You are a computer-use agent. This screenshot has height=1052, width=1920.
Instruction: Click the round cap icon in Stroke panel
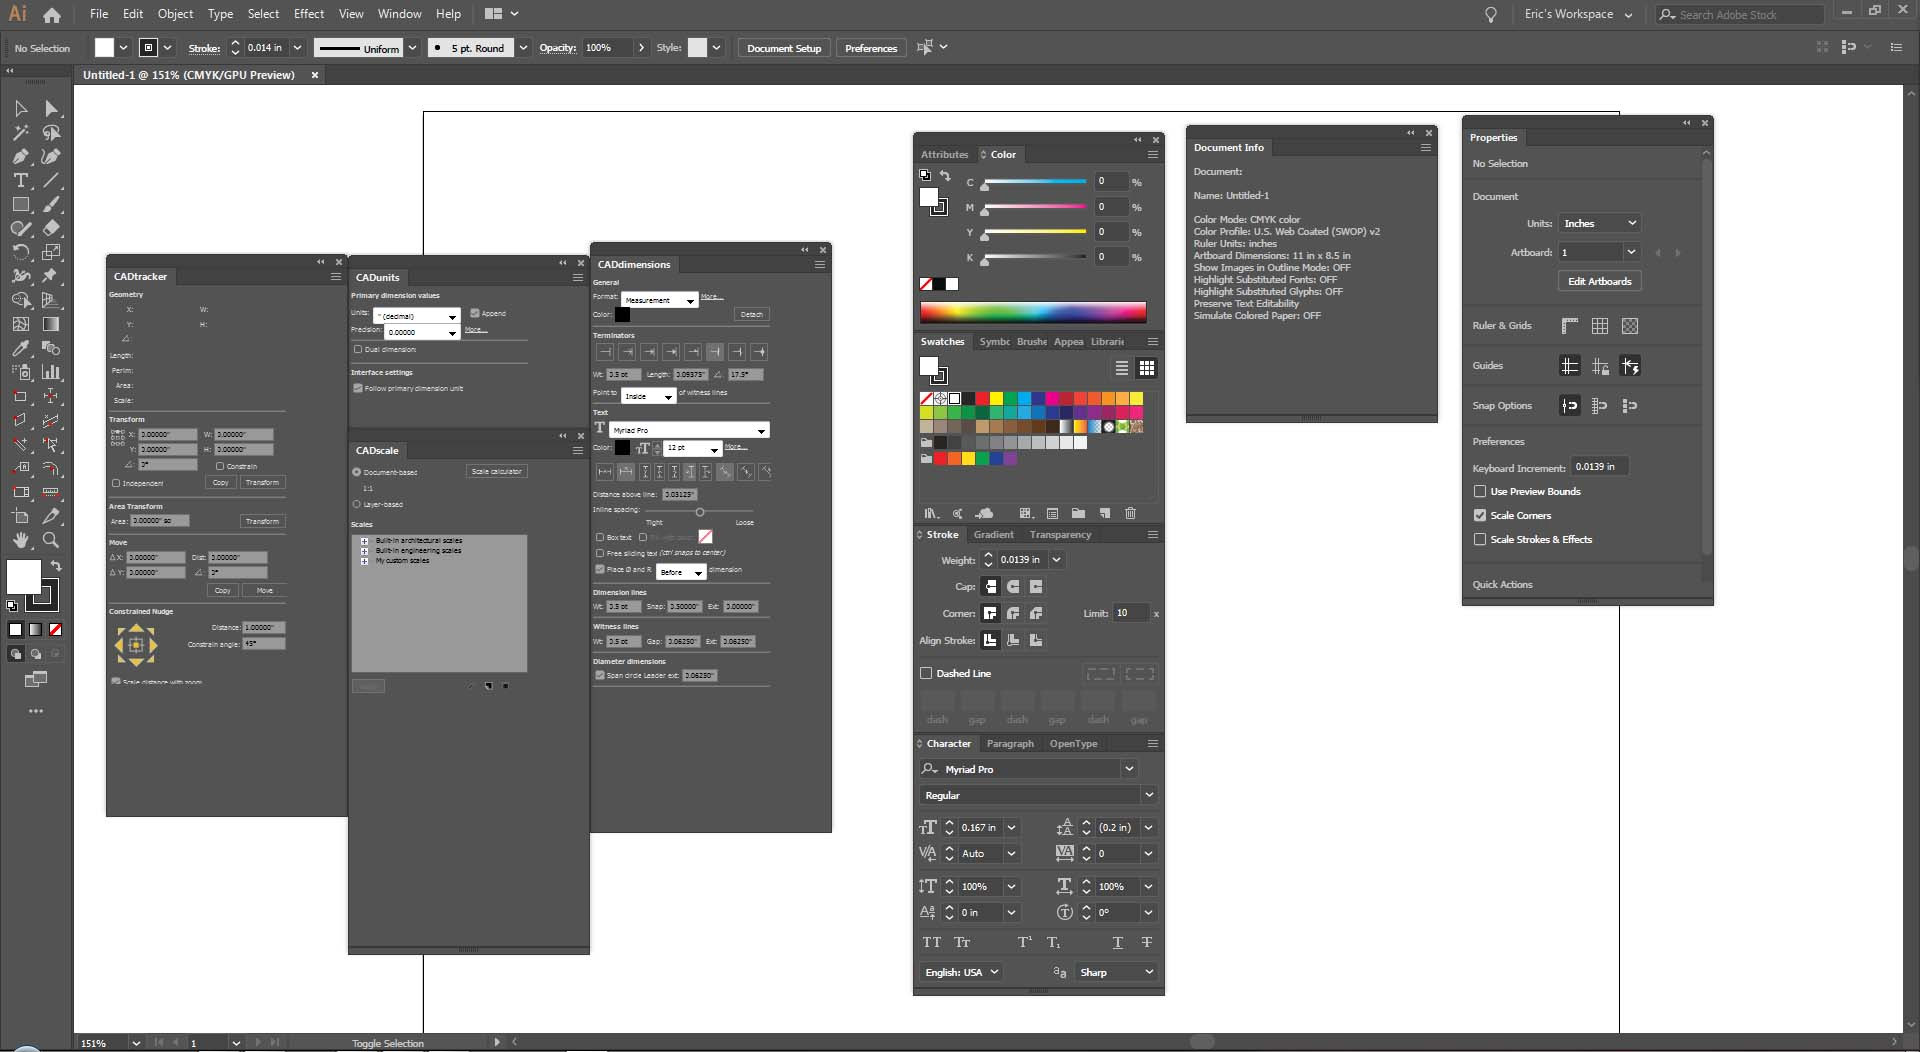tap(1013, 587)
